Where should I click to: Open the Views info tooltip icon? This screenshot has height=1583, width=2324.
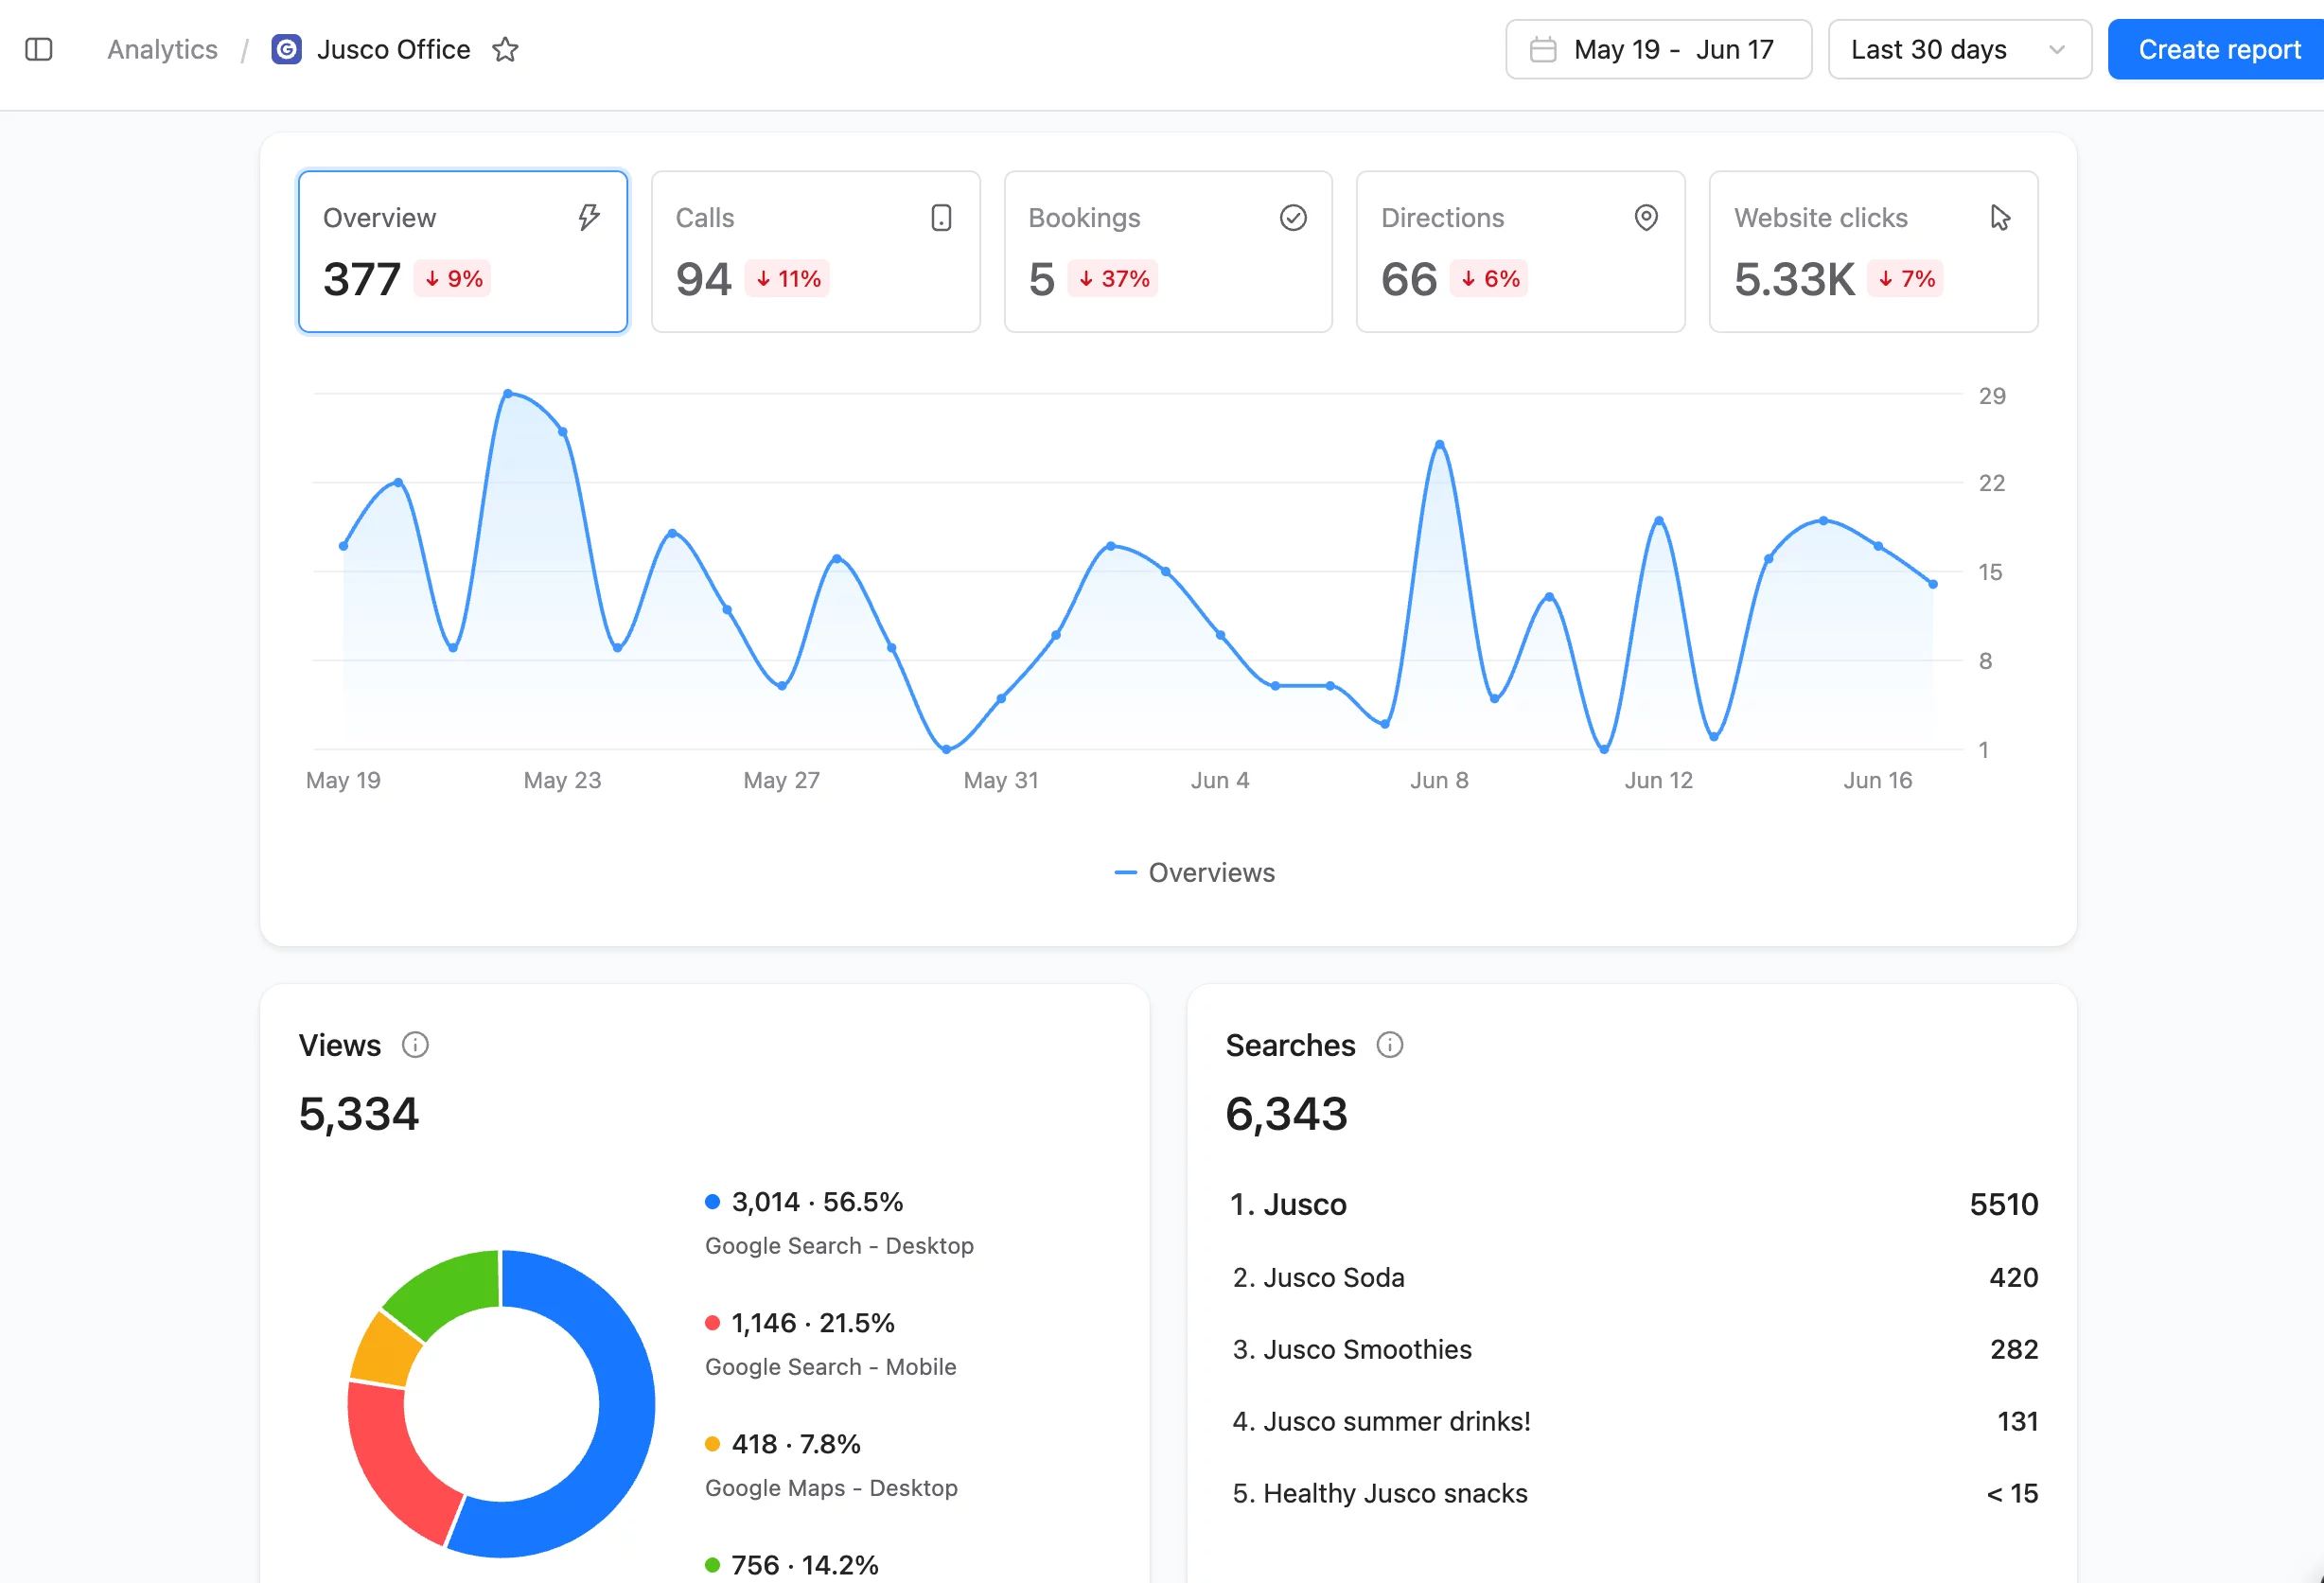(415, 1045)
